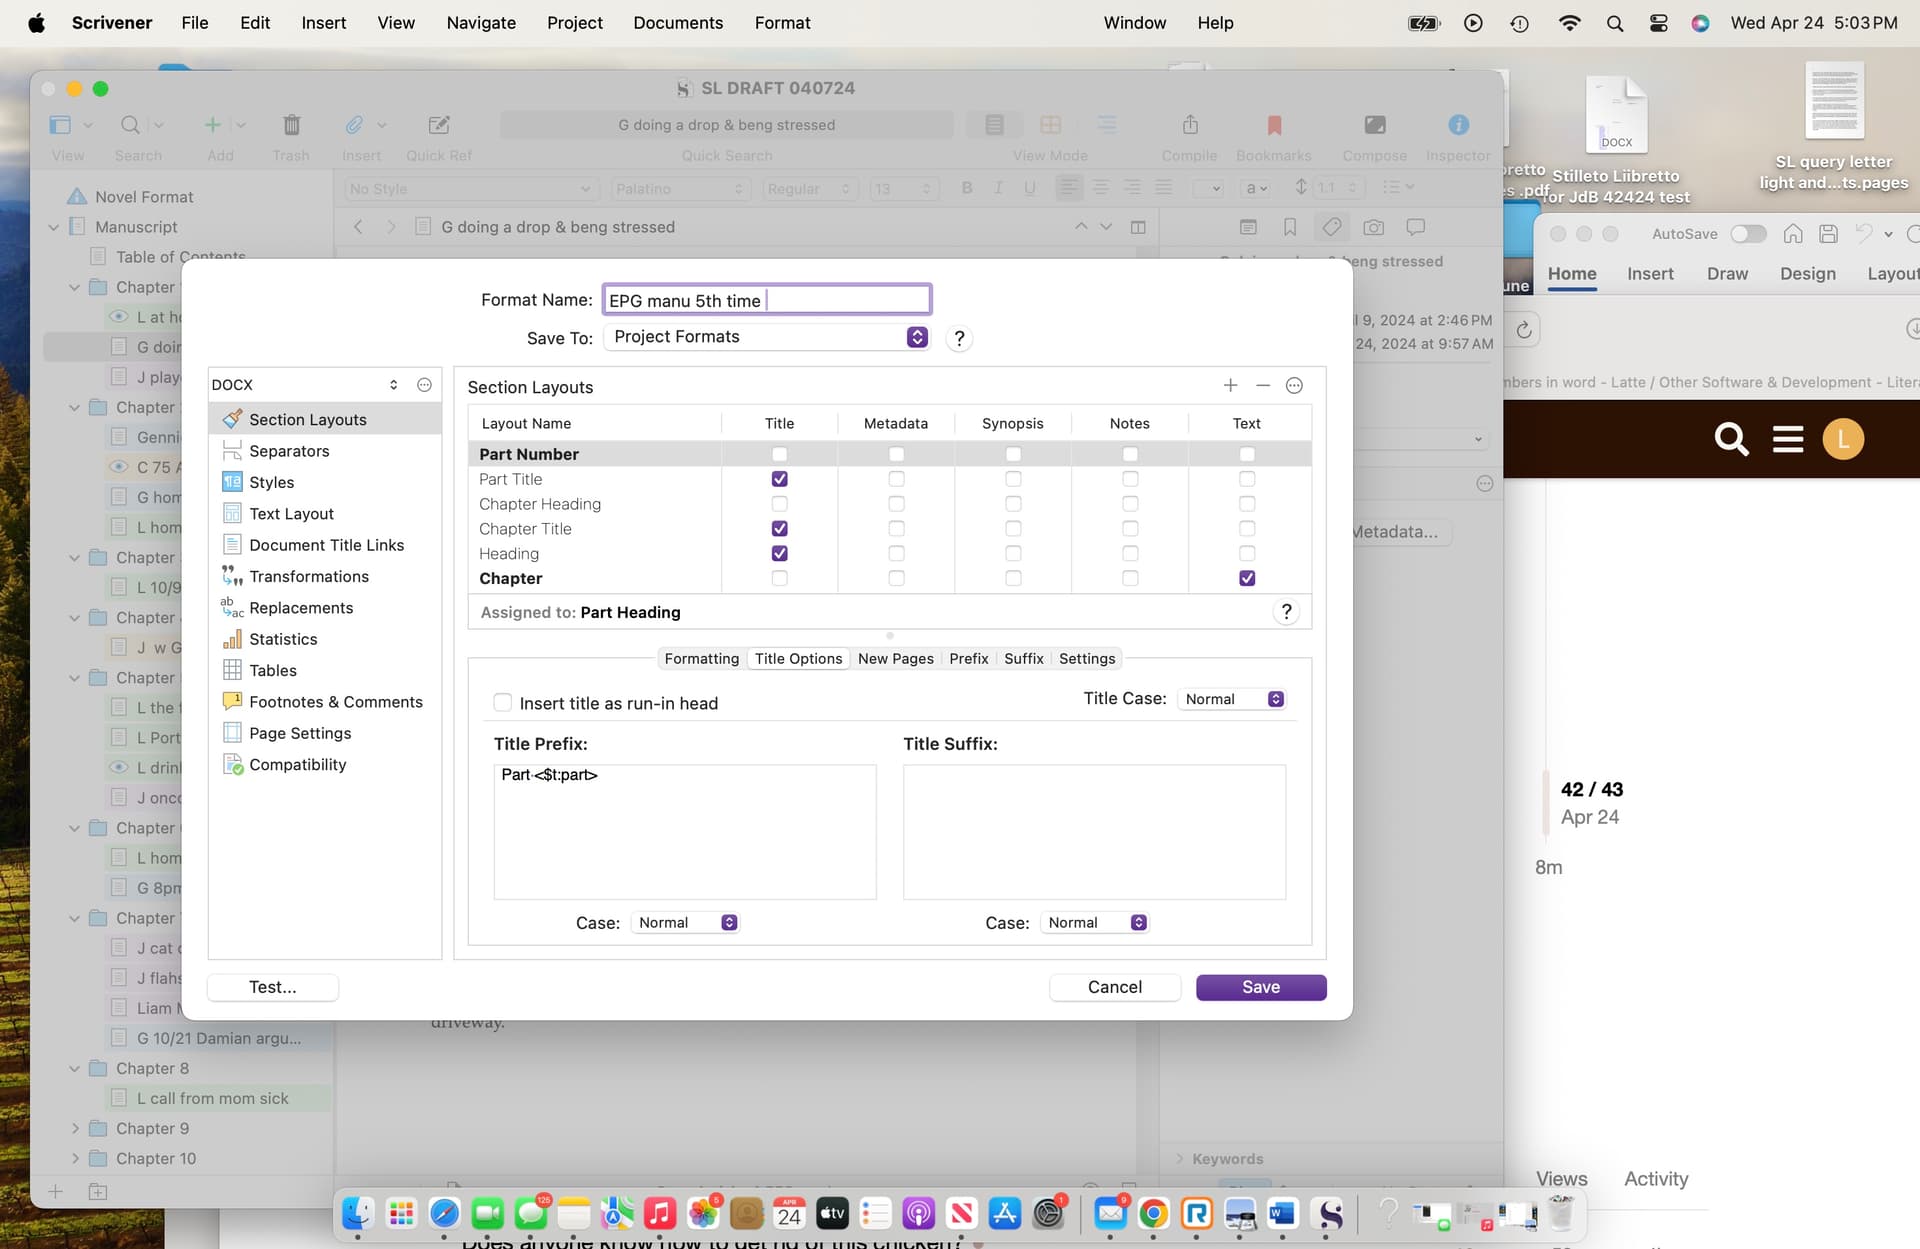Screen dimensions: 1920x1249
Task: Open Scrivener app in the Dock
Action: [1330, 1213]
